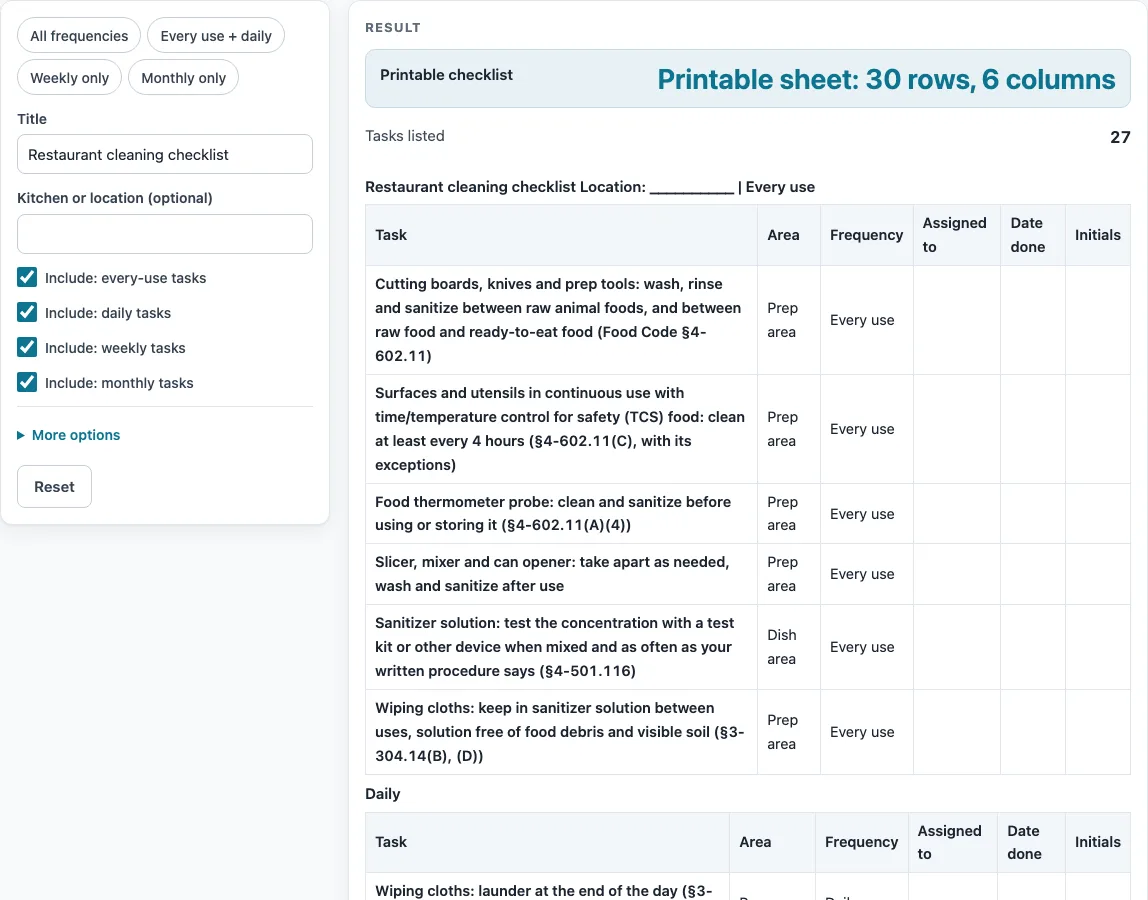Click the 'Tasks listed' label
1148x900 pixels.
405,136
